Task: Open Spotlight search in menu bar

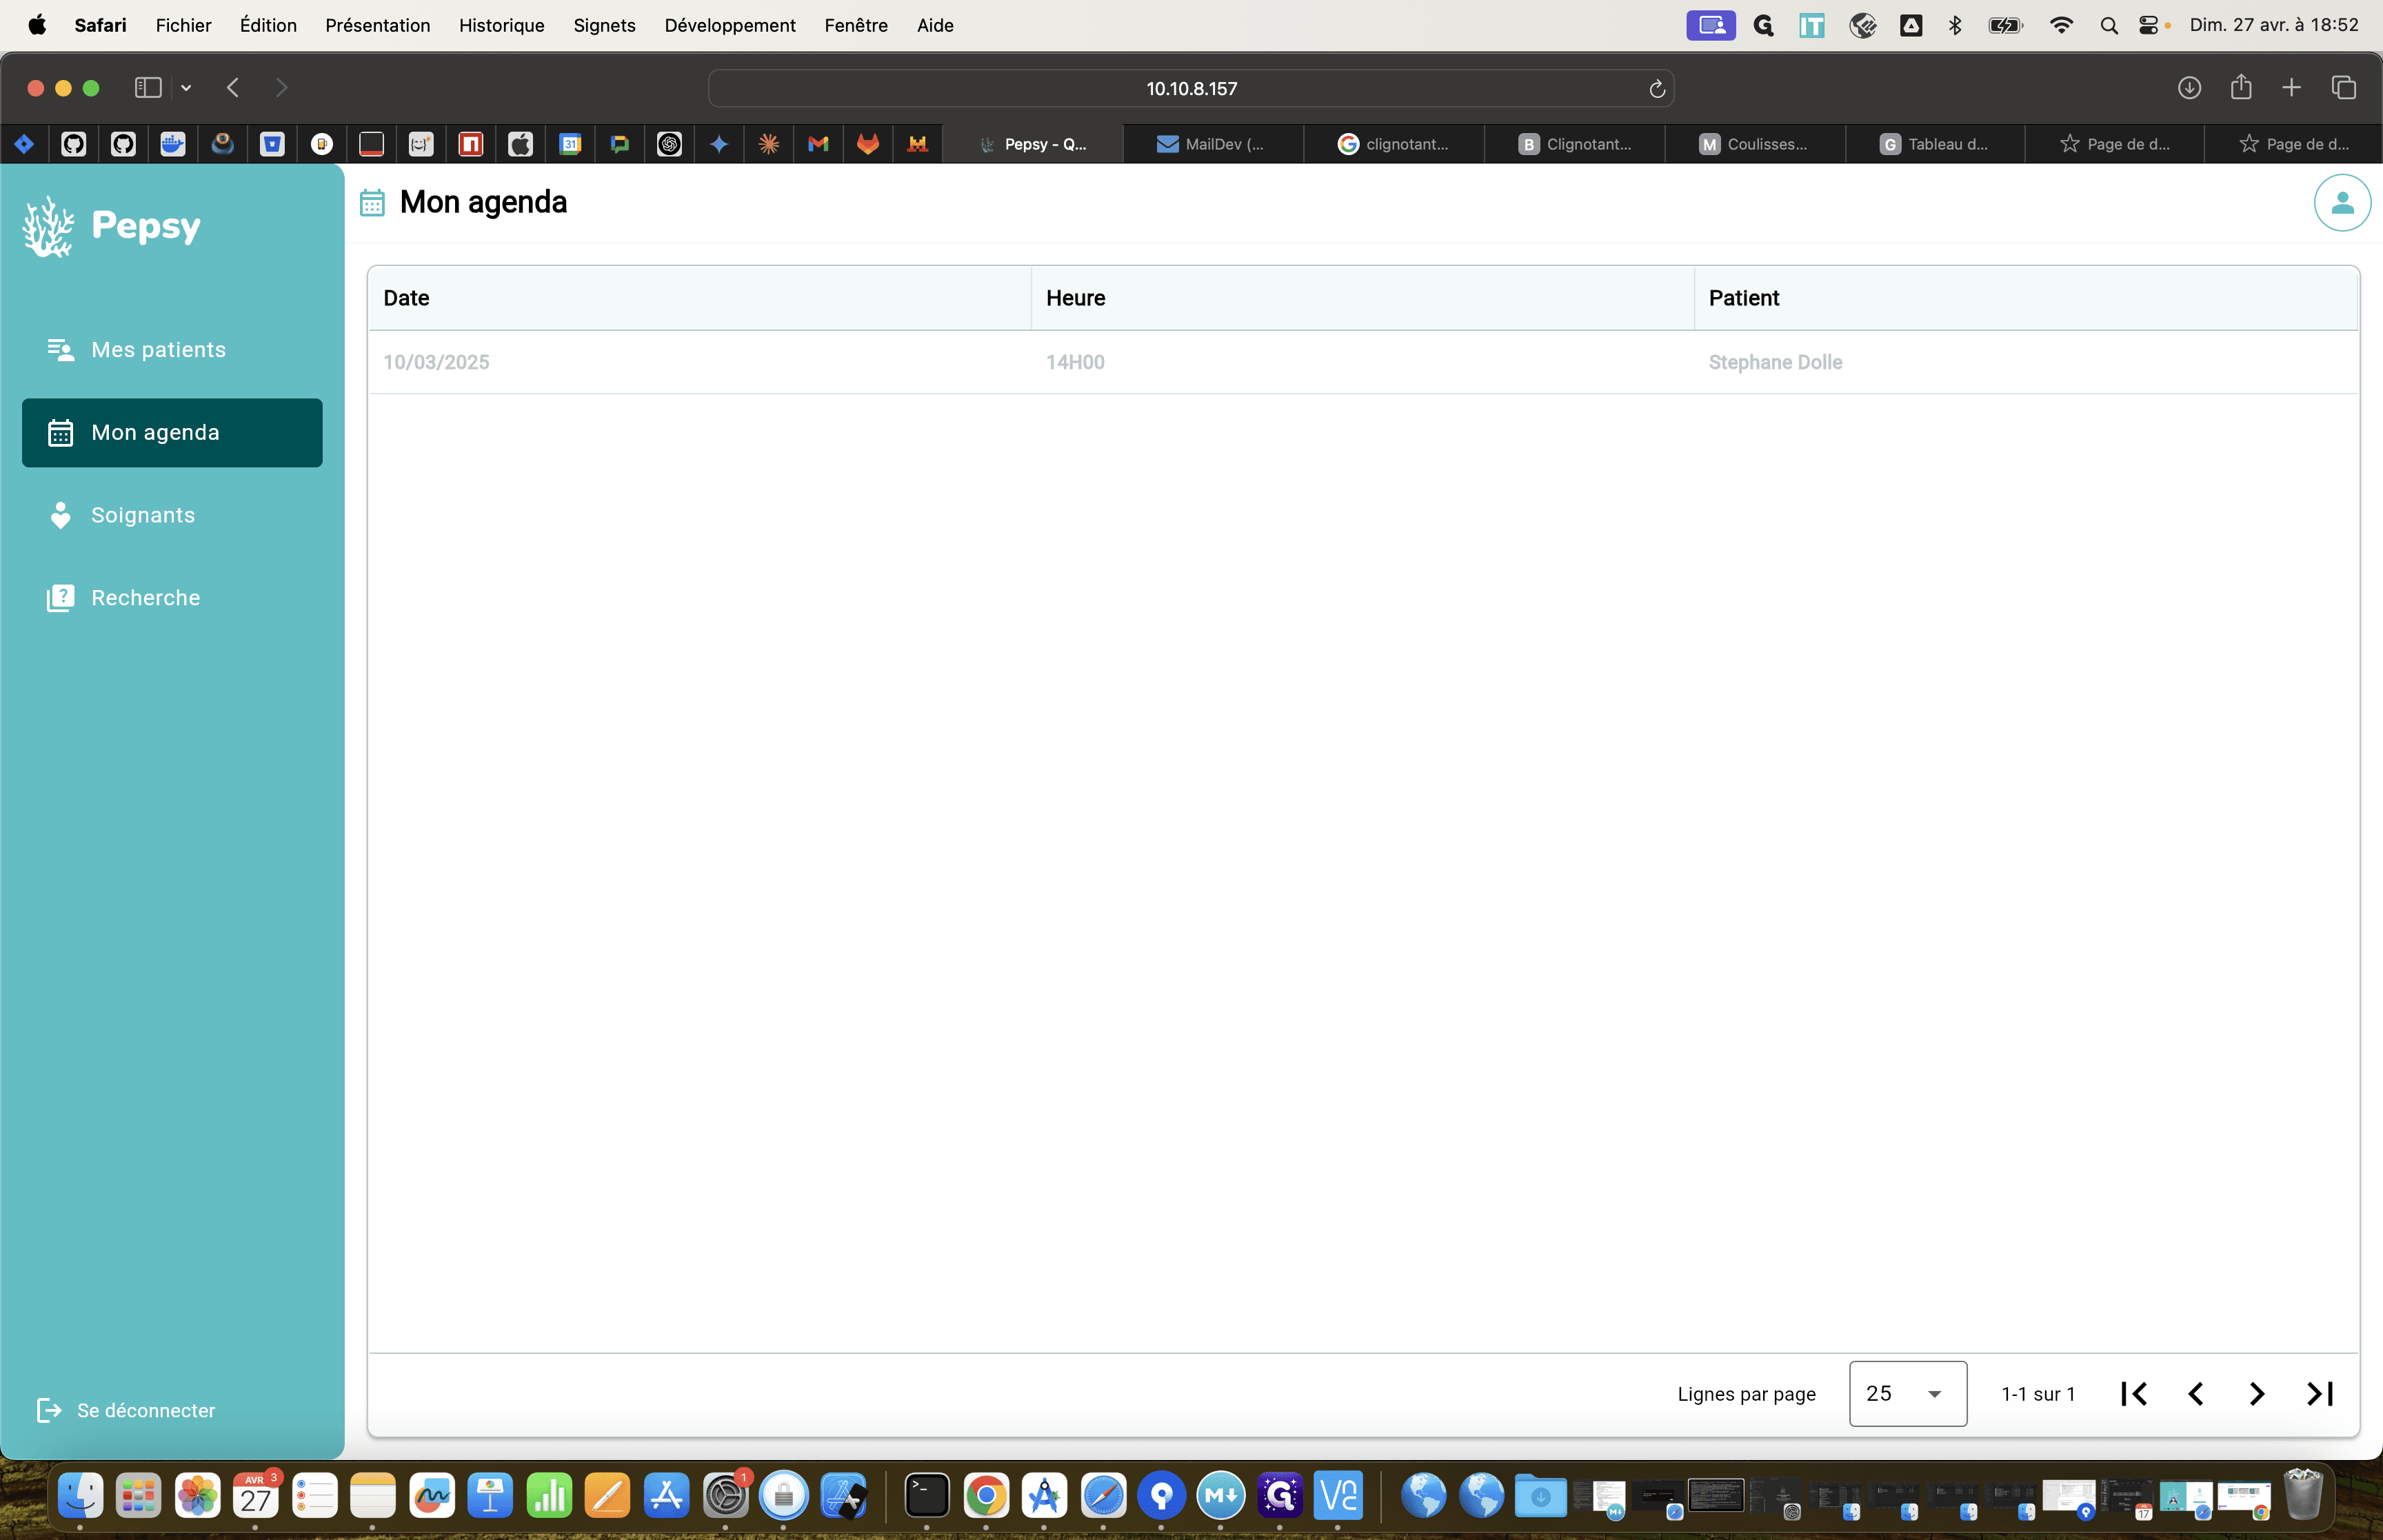Action: pos(2109,26)
